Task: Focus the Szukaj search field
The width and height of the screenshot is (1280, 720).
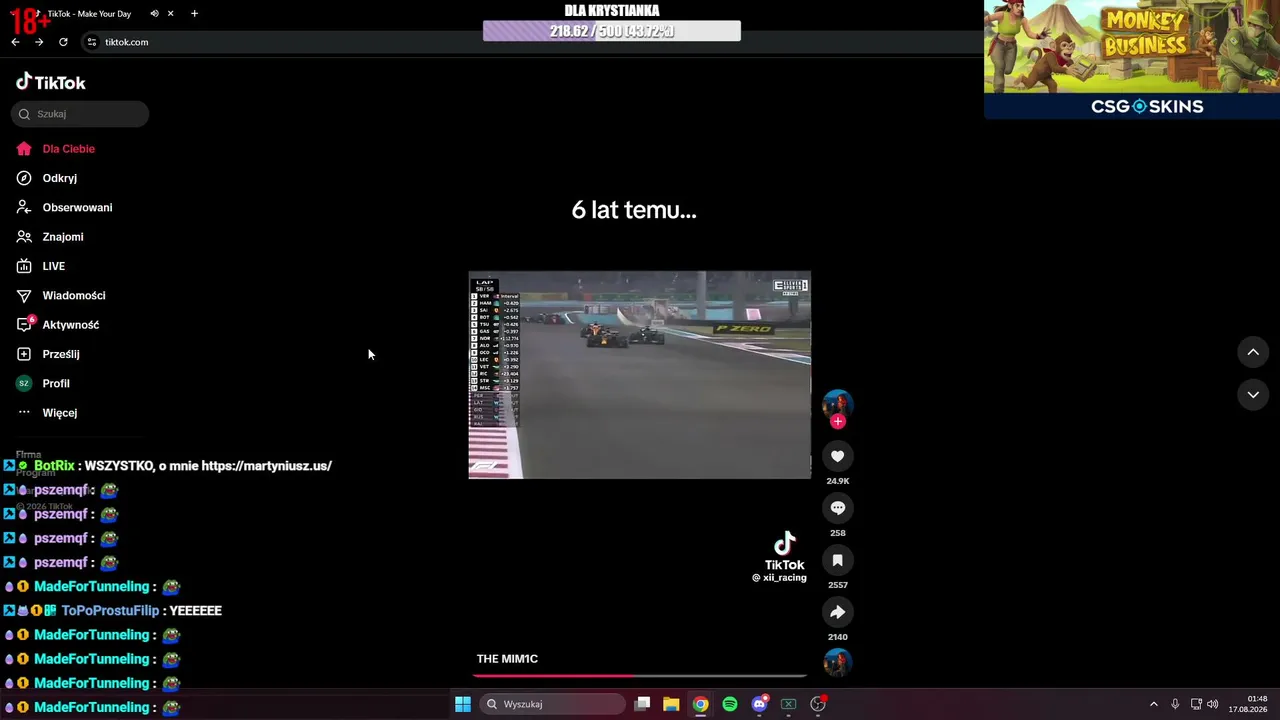Action: pos(80,114)
